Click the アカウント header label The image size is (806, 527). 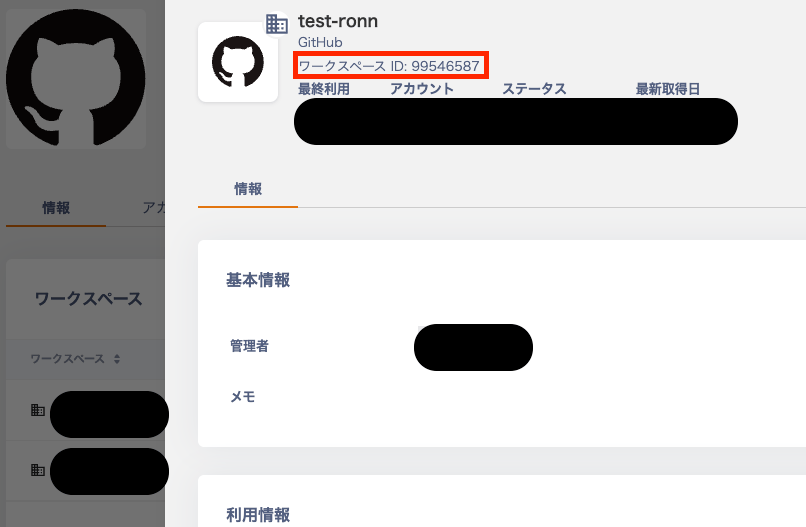[422, 89]
